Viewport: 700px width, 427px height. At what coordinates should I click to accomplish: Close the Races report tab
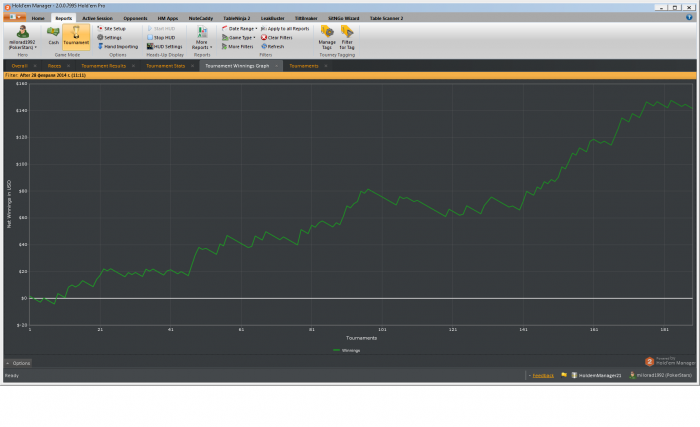coord(68,66)
